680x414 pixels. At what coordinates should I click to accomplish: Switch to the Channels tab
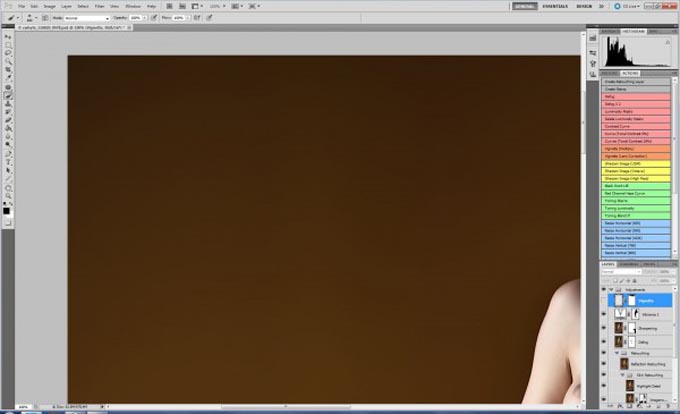[628, 264]
